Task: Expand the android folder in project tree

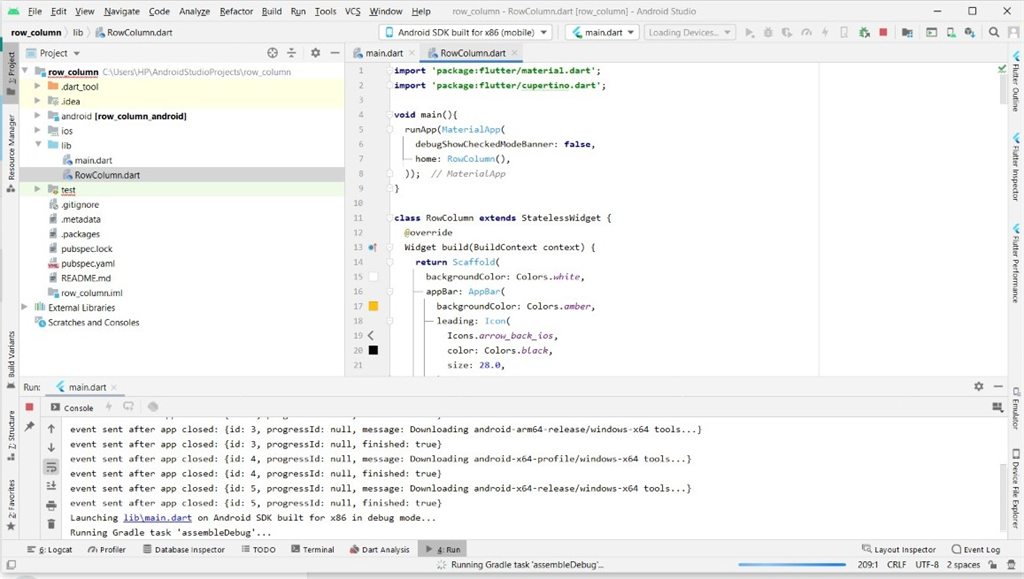Action: 38,116
